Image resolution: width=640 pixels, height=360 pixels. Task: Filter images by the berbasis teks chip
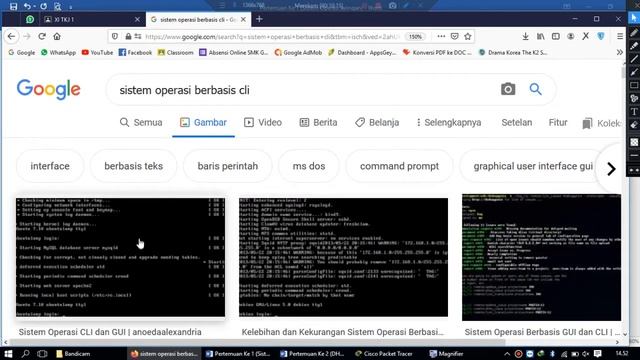(133, 166)
